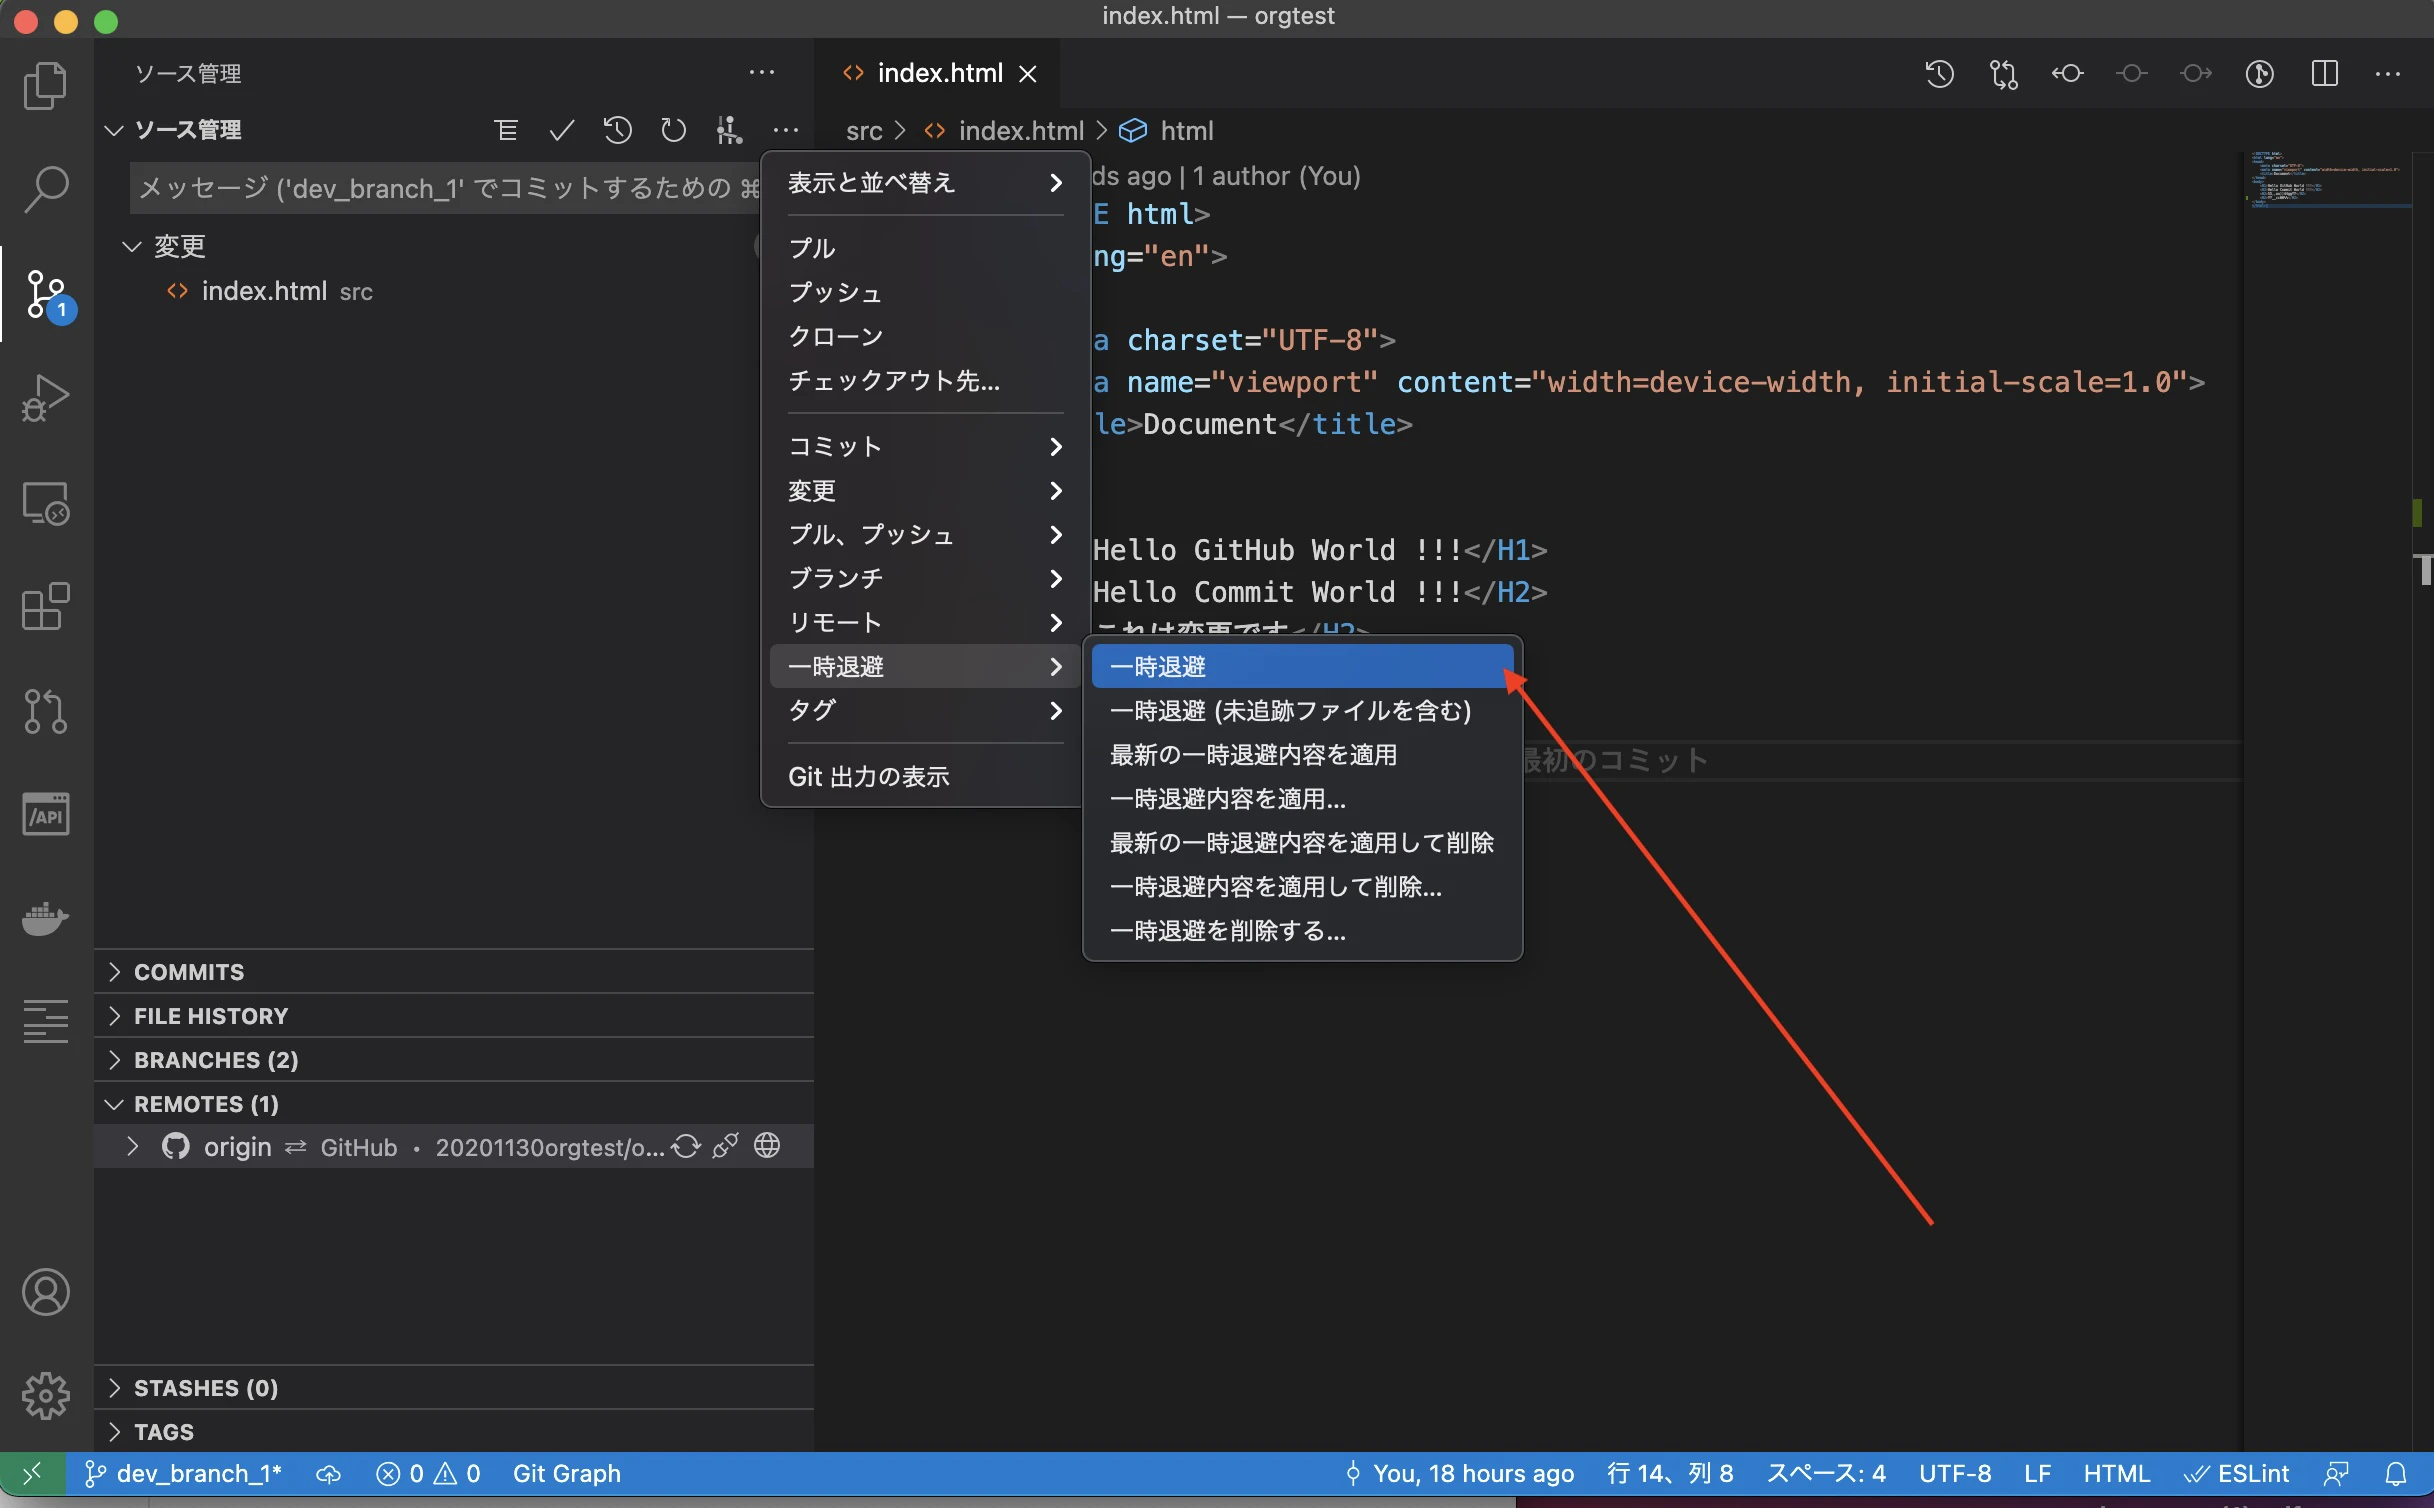Open the Search view in activity bar

[x=46, y=189]
